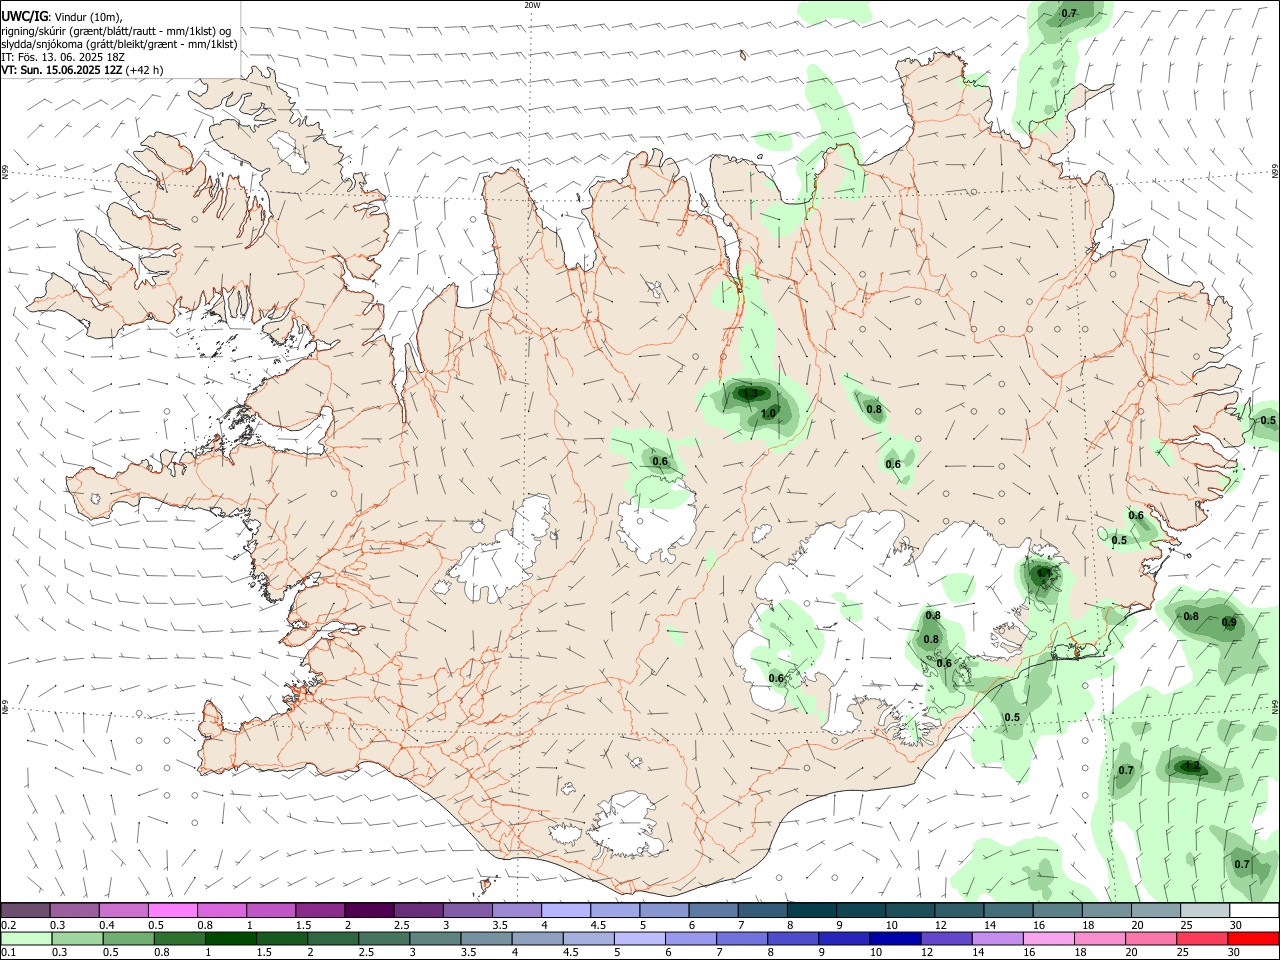Pick the red swatch between 25 and 30, bottom legend
This screenshot has width=1280, height=960.
pyautogui.click(x=1201, y=939)
